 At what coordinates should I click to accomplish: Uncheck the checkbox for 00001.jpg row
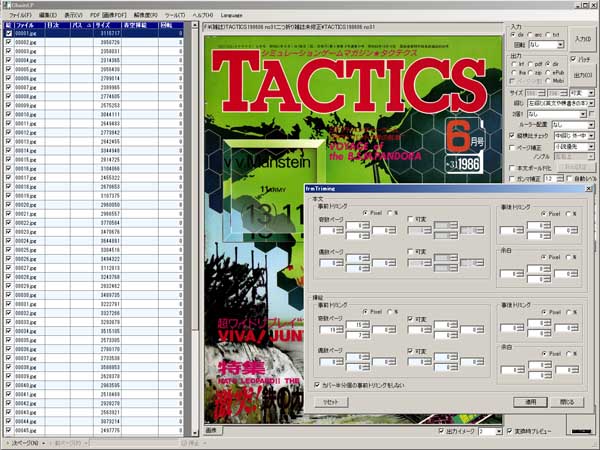tap(8, 33)
